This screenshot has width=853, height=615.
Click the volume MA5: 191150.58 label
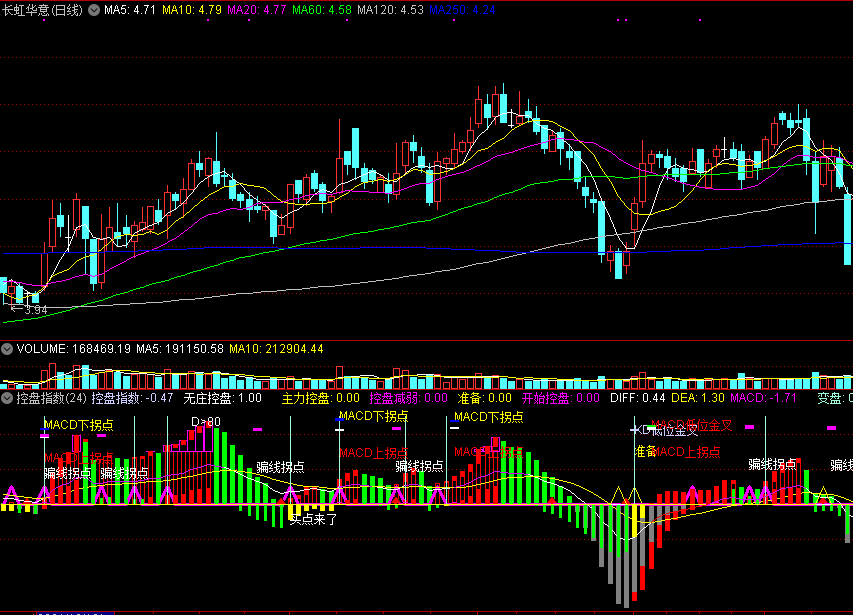pyautogui.click(x=180, y=349)
